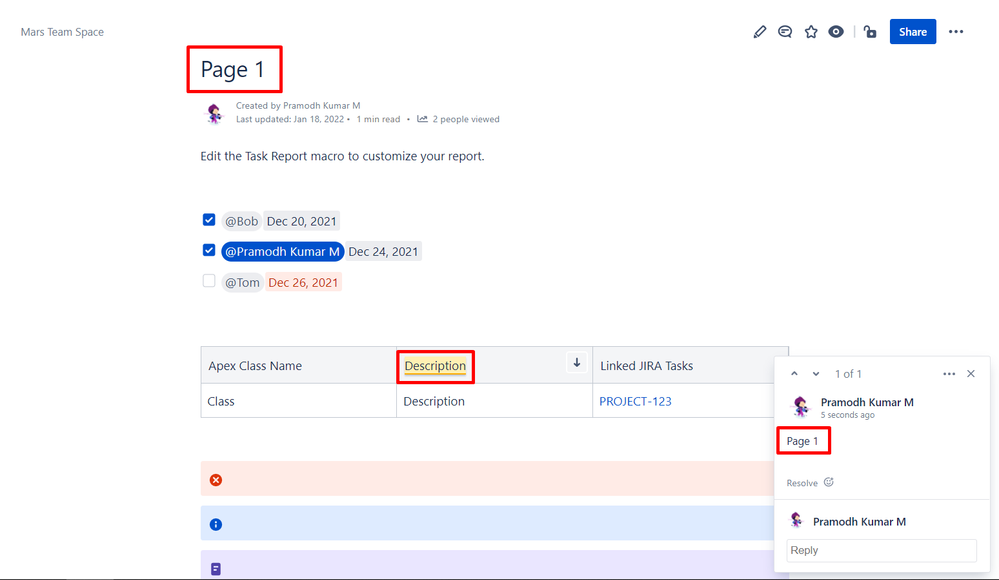Viewport: 999px width, 580px height.
Task: Open the 2 people viewed analytics
Action: [x=466, y=119]
